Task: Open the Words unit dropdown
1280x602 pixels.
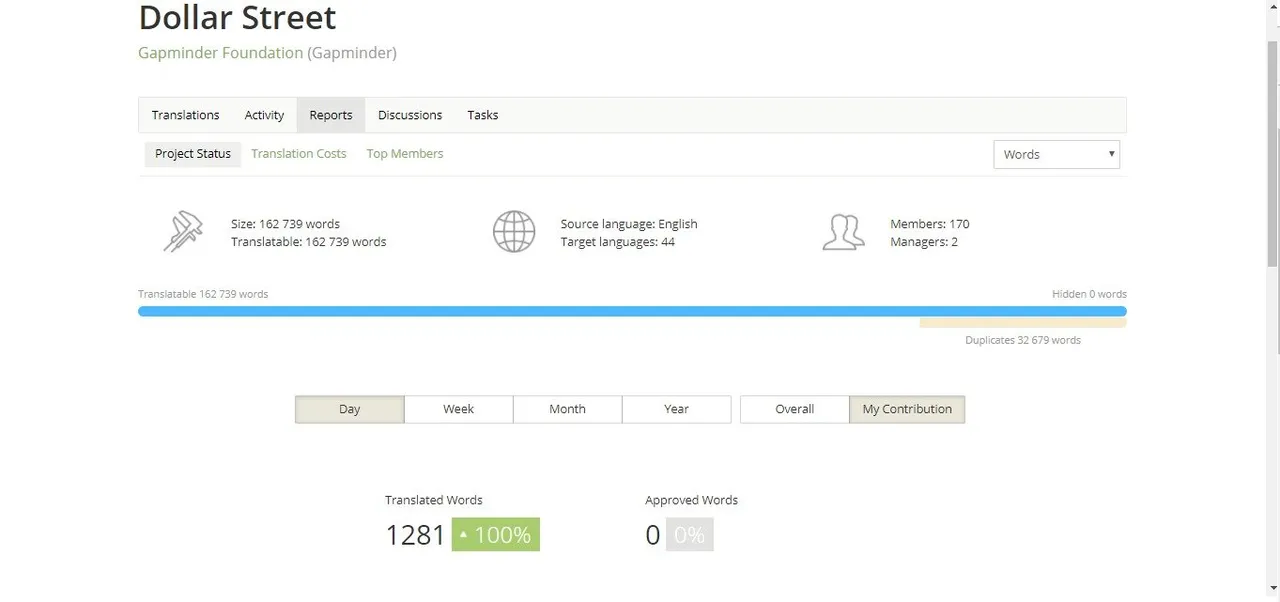Action: pyautogui.click(x=1056, y=154)
